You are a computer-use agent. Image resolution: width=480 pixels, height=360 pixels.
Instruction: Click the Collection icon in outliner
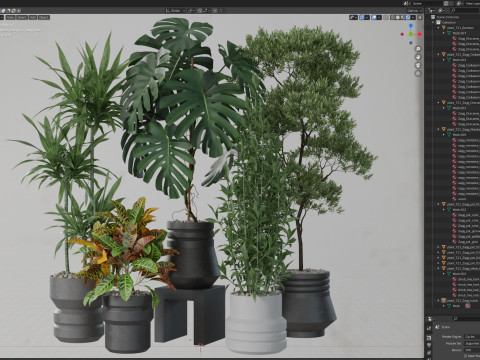(x=438, y=22)
